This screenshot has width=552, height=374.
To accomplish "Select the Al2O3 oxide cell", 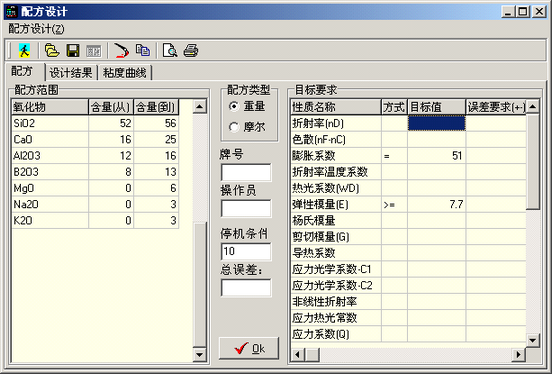I will click(50, 156).
